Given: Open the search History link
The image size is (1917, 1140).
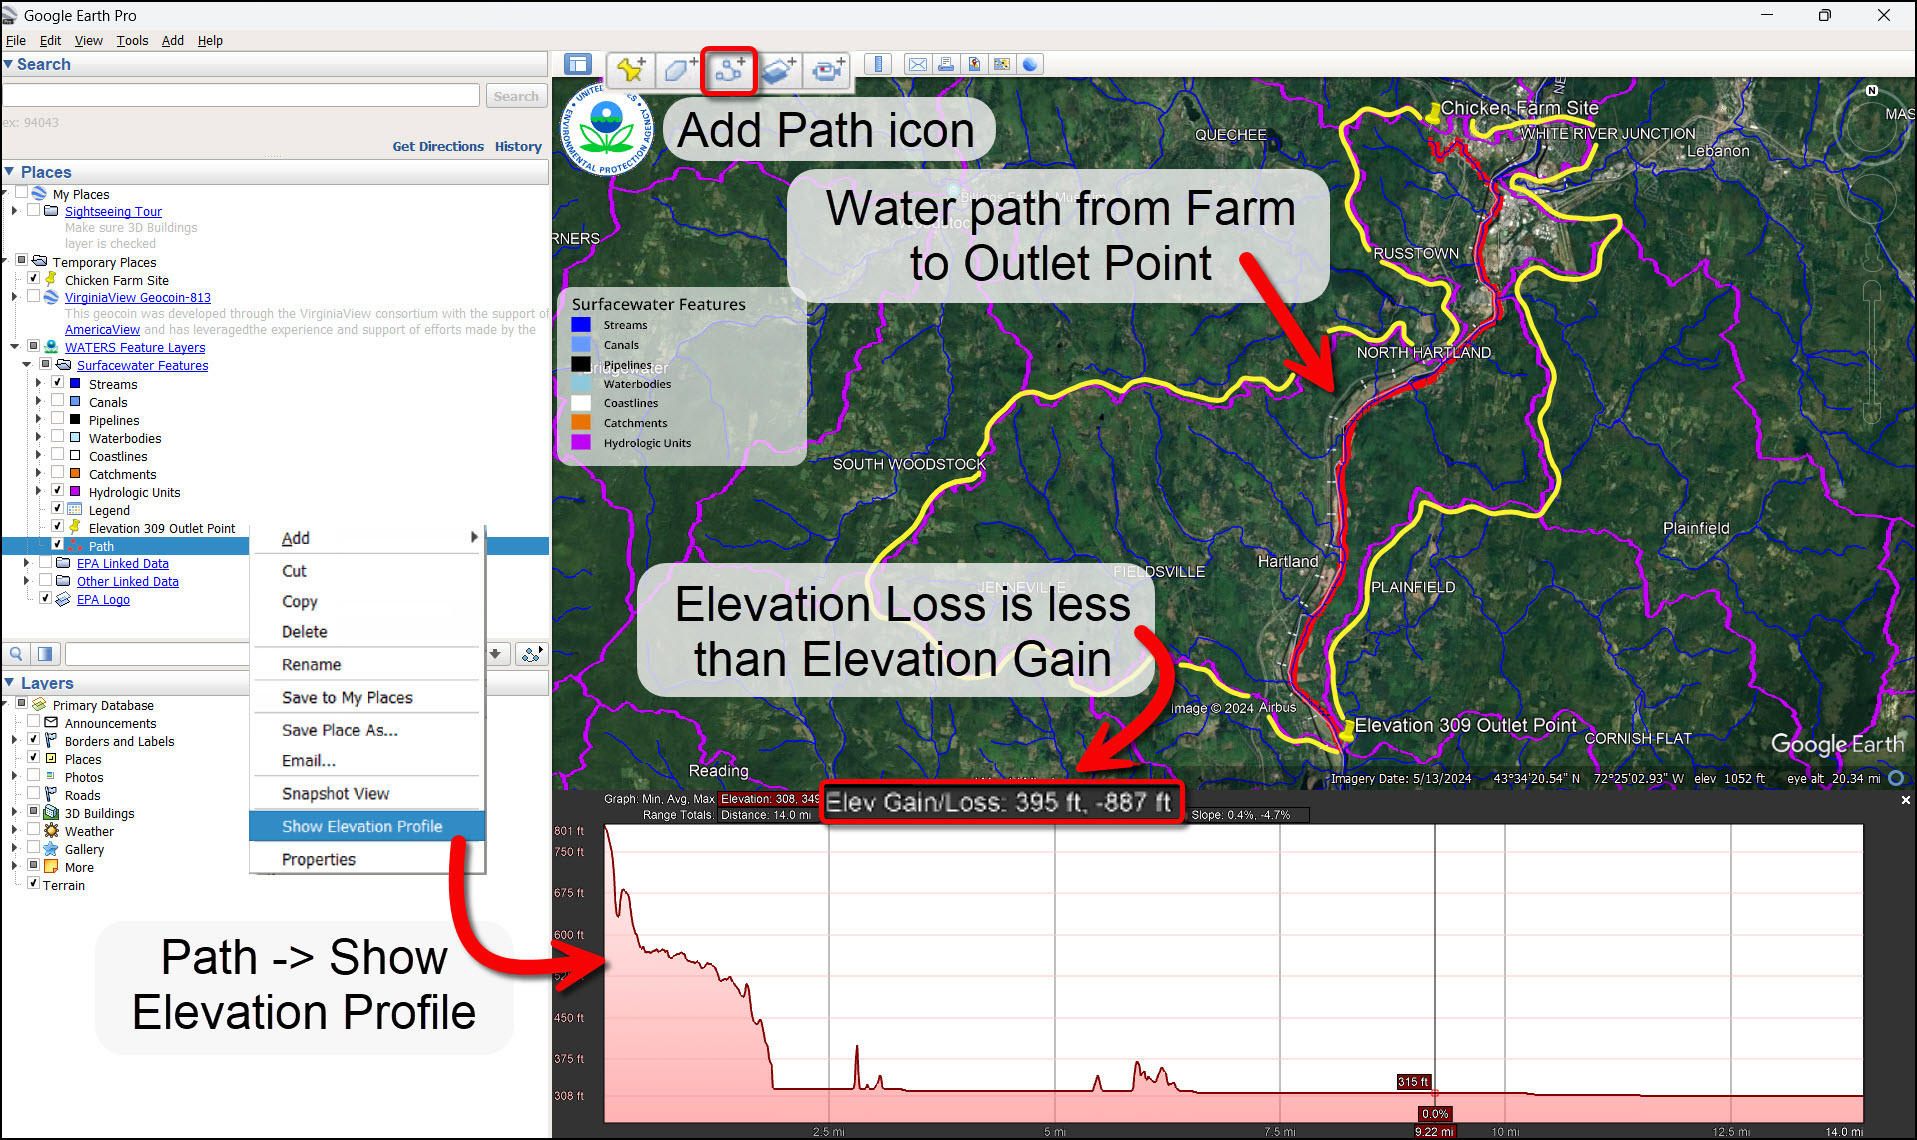Looking at the screenshot, I should coord(518,146).
